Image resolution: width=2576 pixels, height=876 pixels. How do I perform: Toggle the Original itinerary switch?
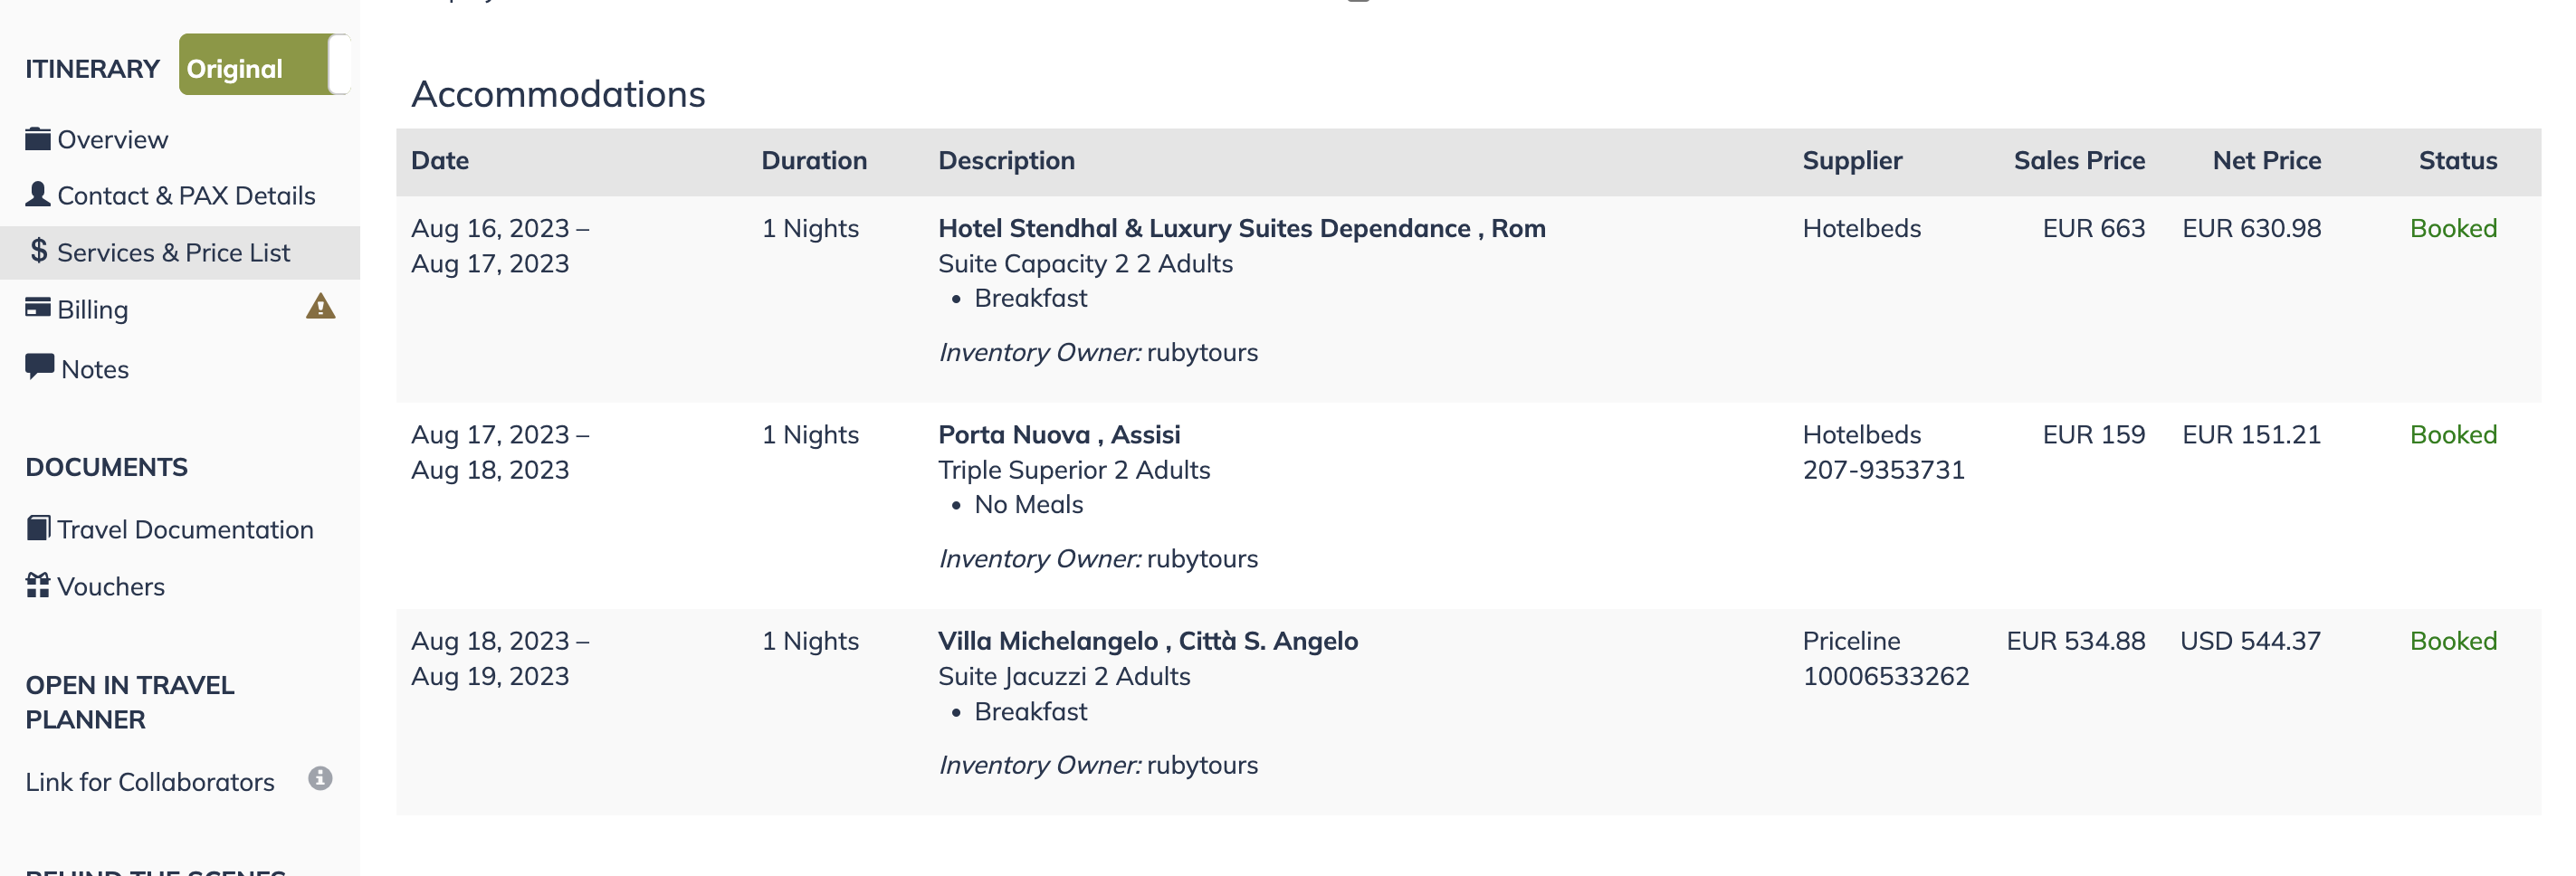point(265,65)
